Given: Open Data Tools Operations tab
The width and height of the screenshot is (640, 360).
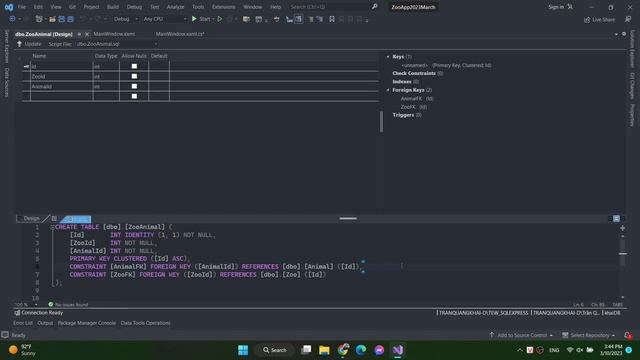Looking at the screenshot, I should [x=146, y=323].
